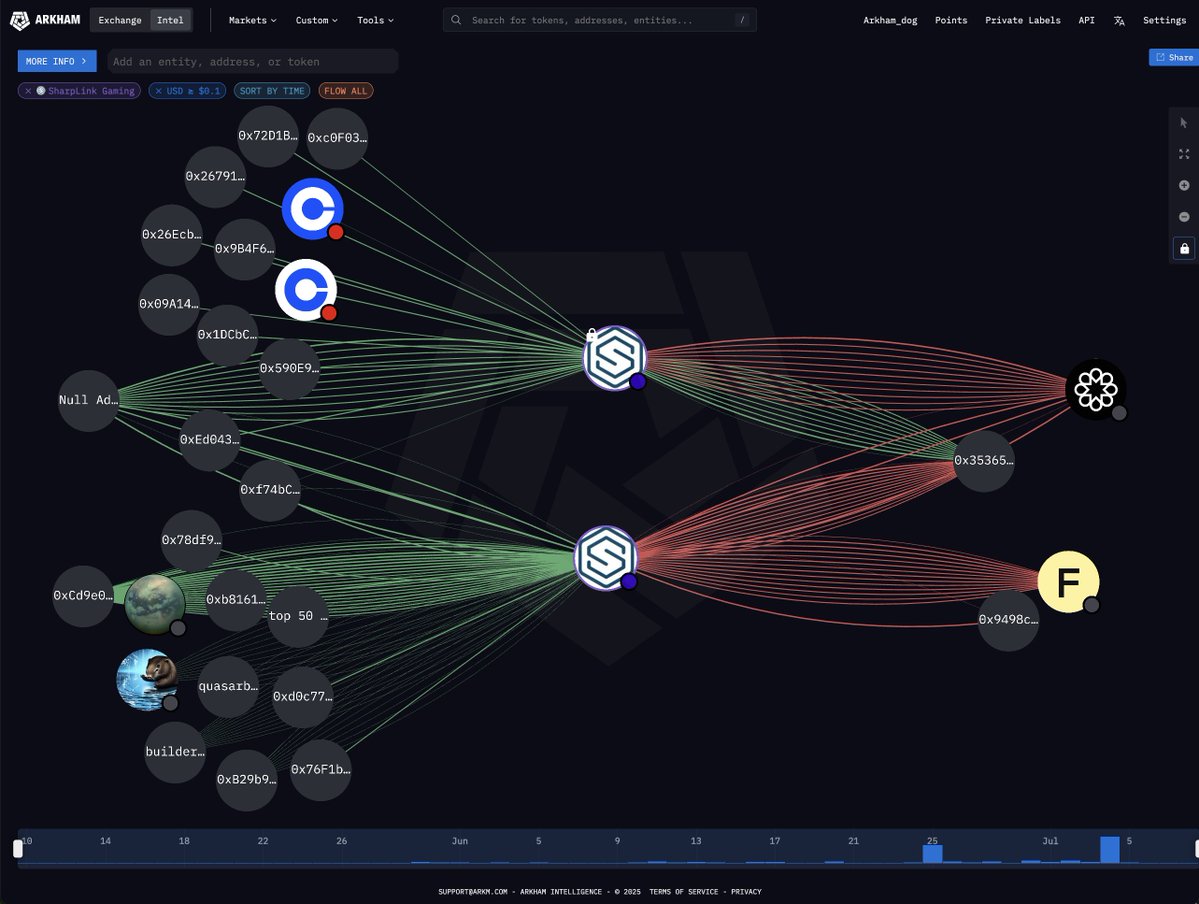Open the Tools dropdown menu
The width and height of the screenshot is (1199, 904).
375,20
